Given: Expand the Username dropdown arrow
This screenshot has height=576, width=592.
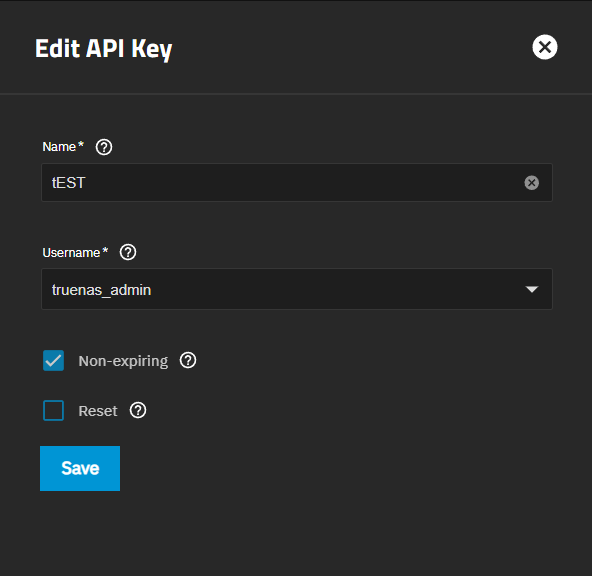Looking at the screenshot, I should 532,290.
